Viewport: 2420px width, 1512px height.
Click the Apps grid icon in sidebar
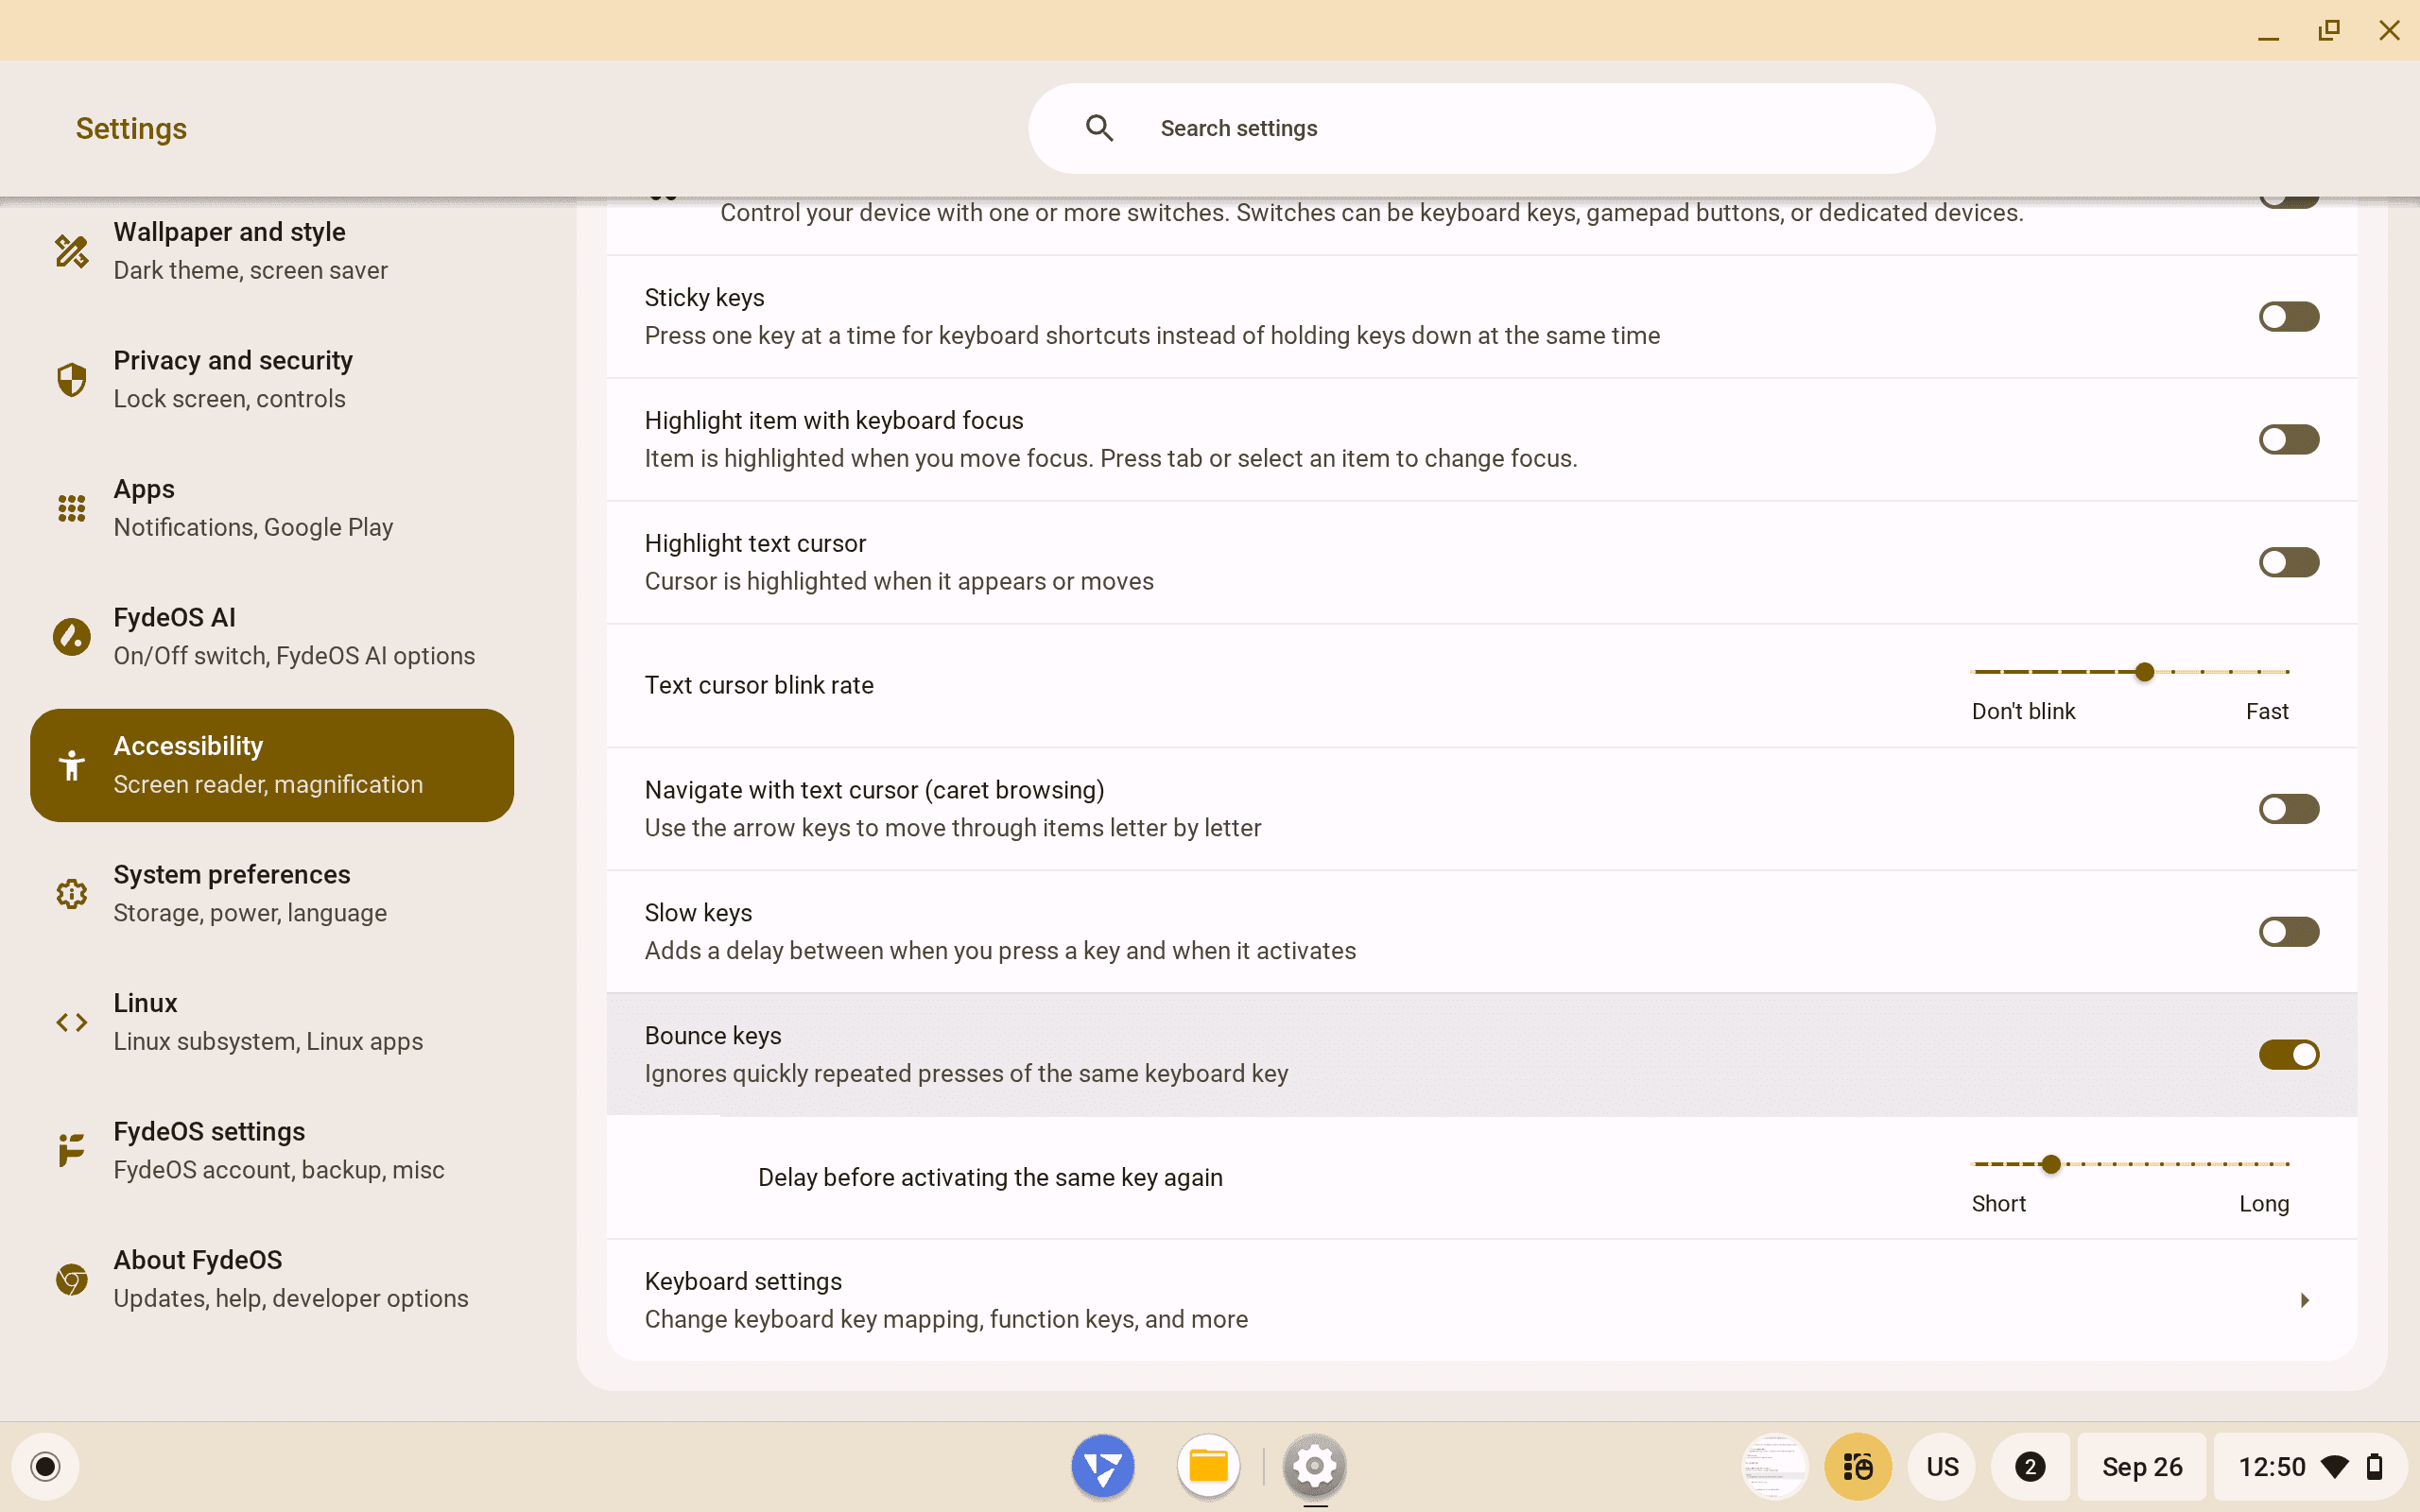71,508
